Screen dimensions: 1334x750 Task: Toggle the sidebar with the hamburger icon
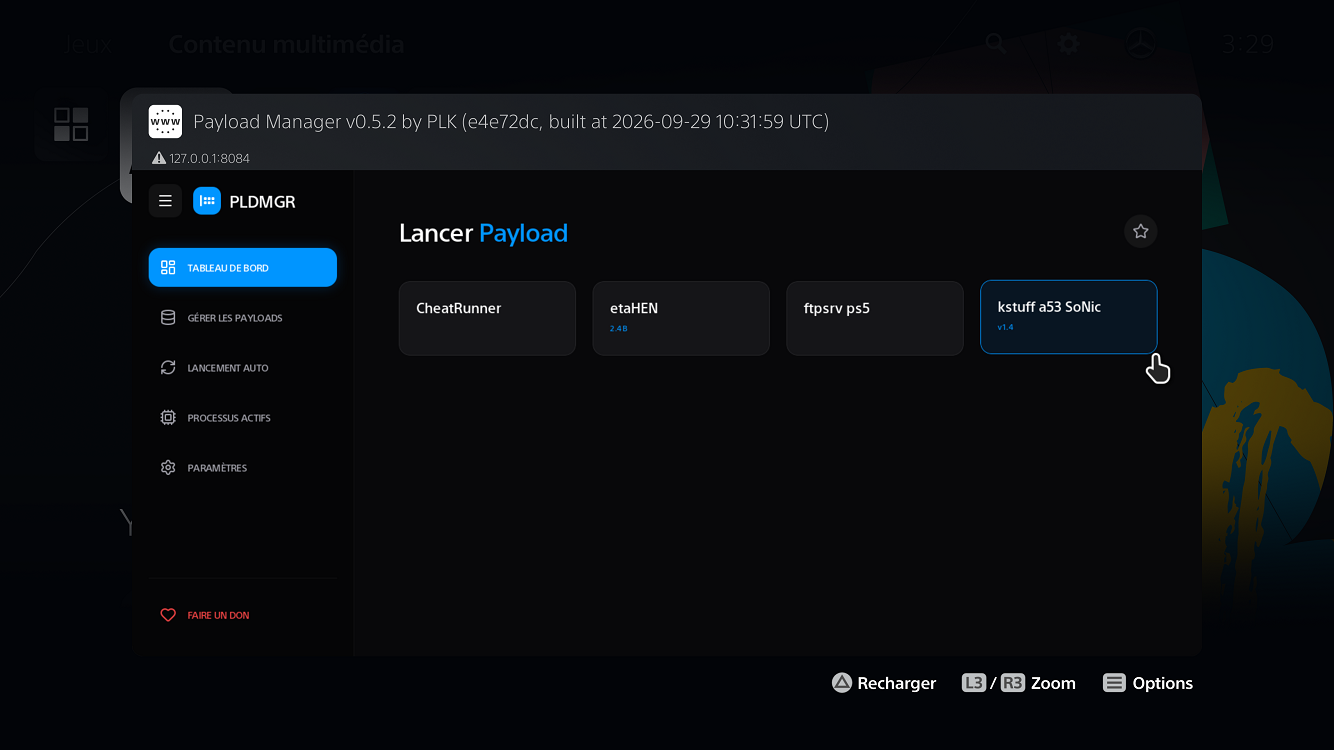[x=166, y=201]
